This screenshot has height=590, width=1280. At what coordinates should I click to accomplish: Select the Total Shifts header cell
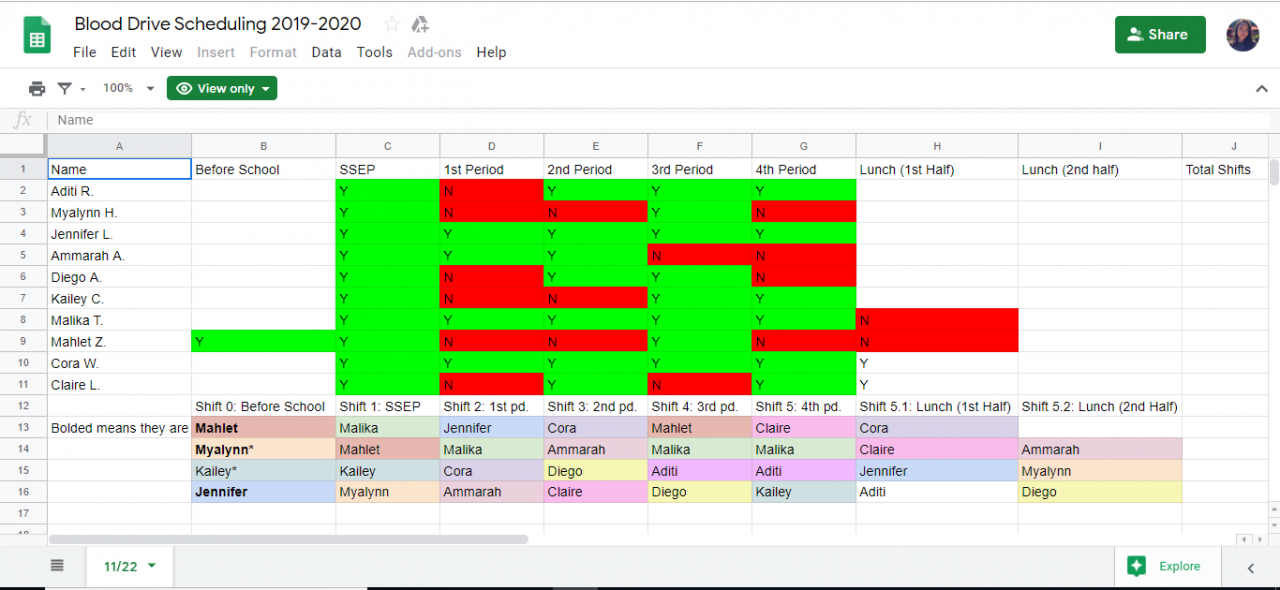(x=1226, y=169)
